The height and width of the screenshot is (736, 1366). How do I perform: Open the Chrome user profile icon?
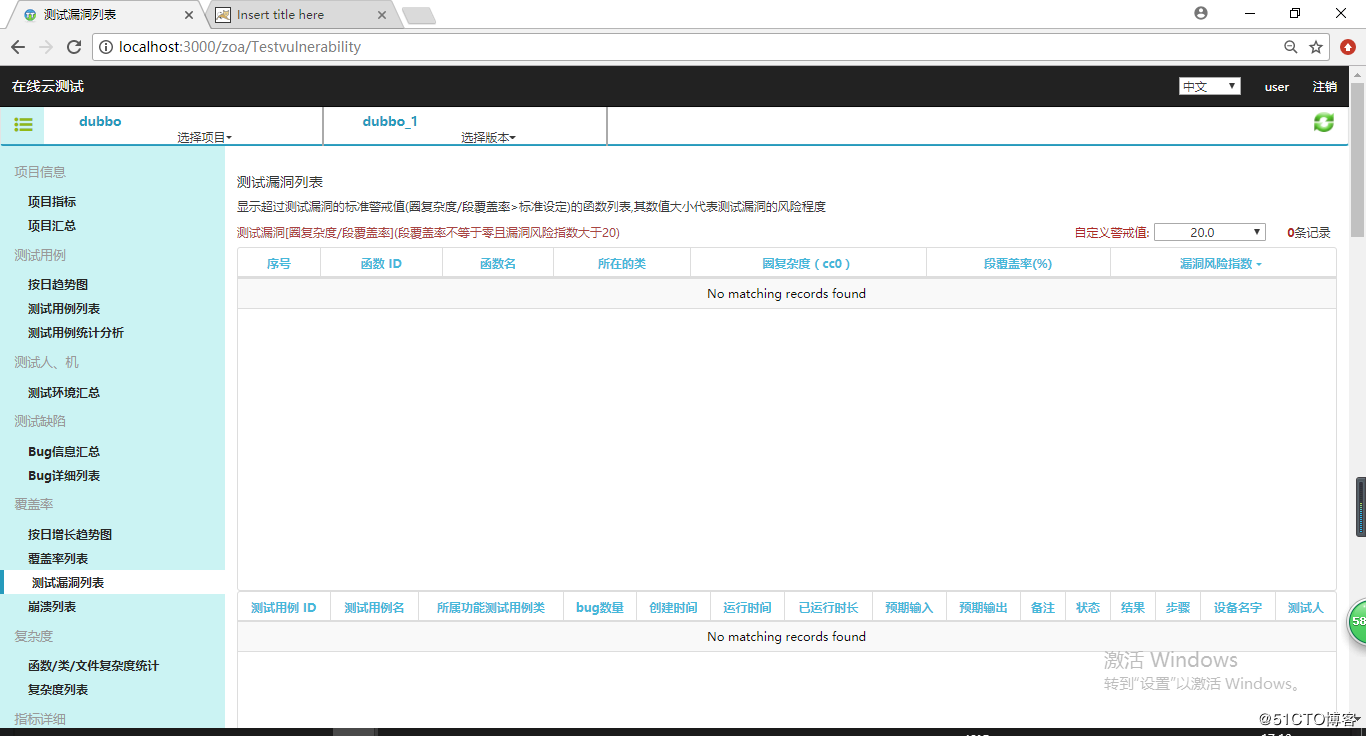point(1201,14)
